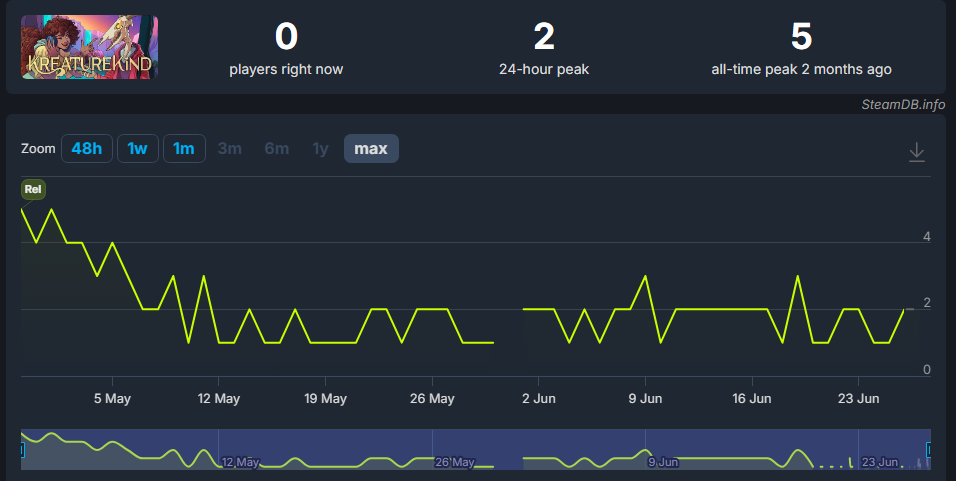Screen dimensions: 956x481
Task: Open the chart download menu icon
Action: (916, 152)
